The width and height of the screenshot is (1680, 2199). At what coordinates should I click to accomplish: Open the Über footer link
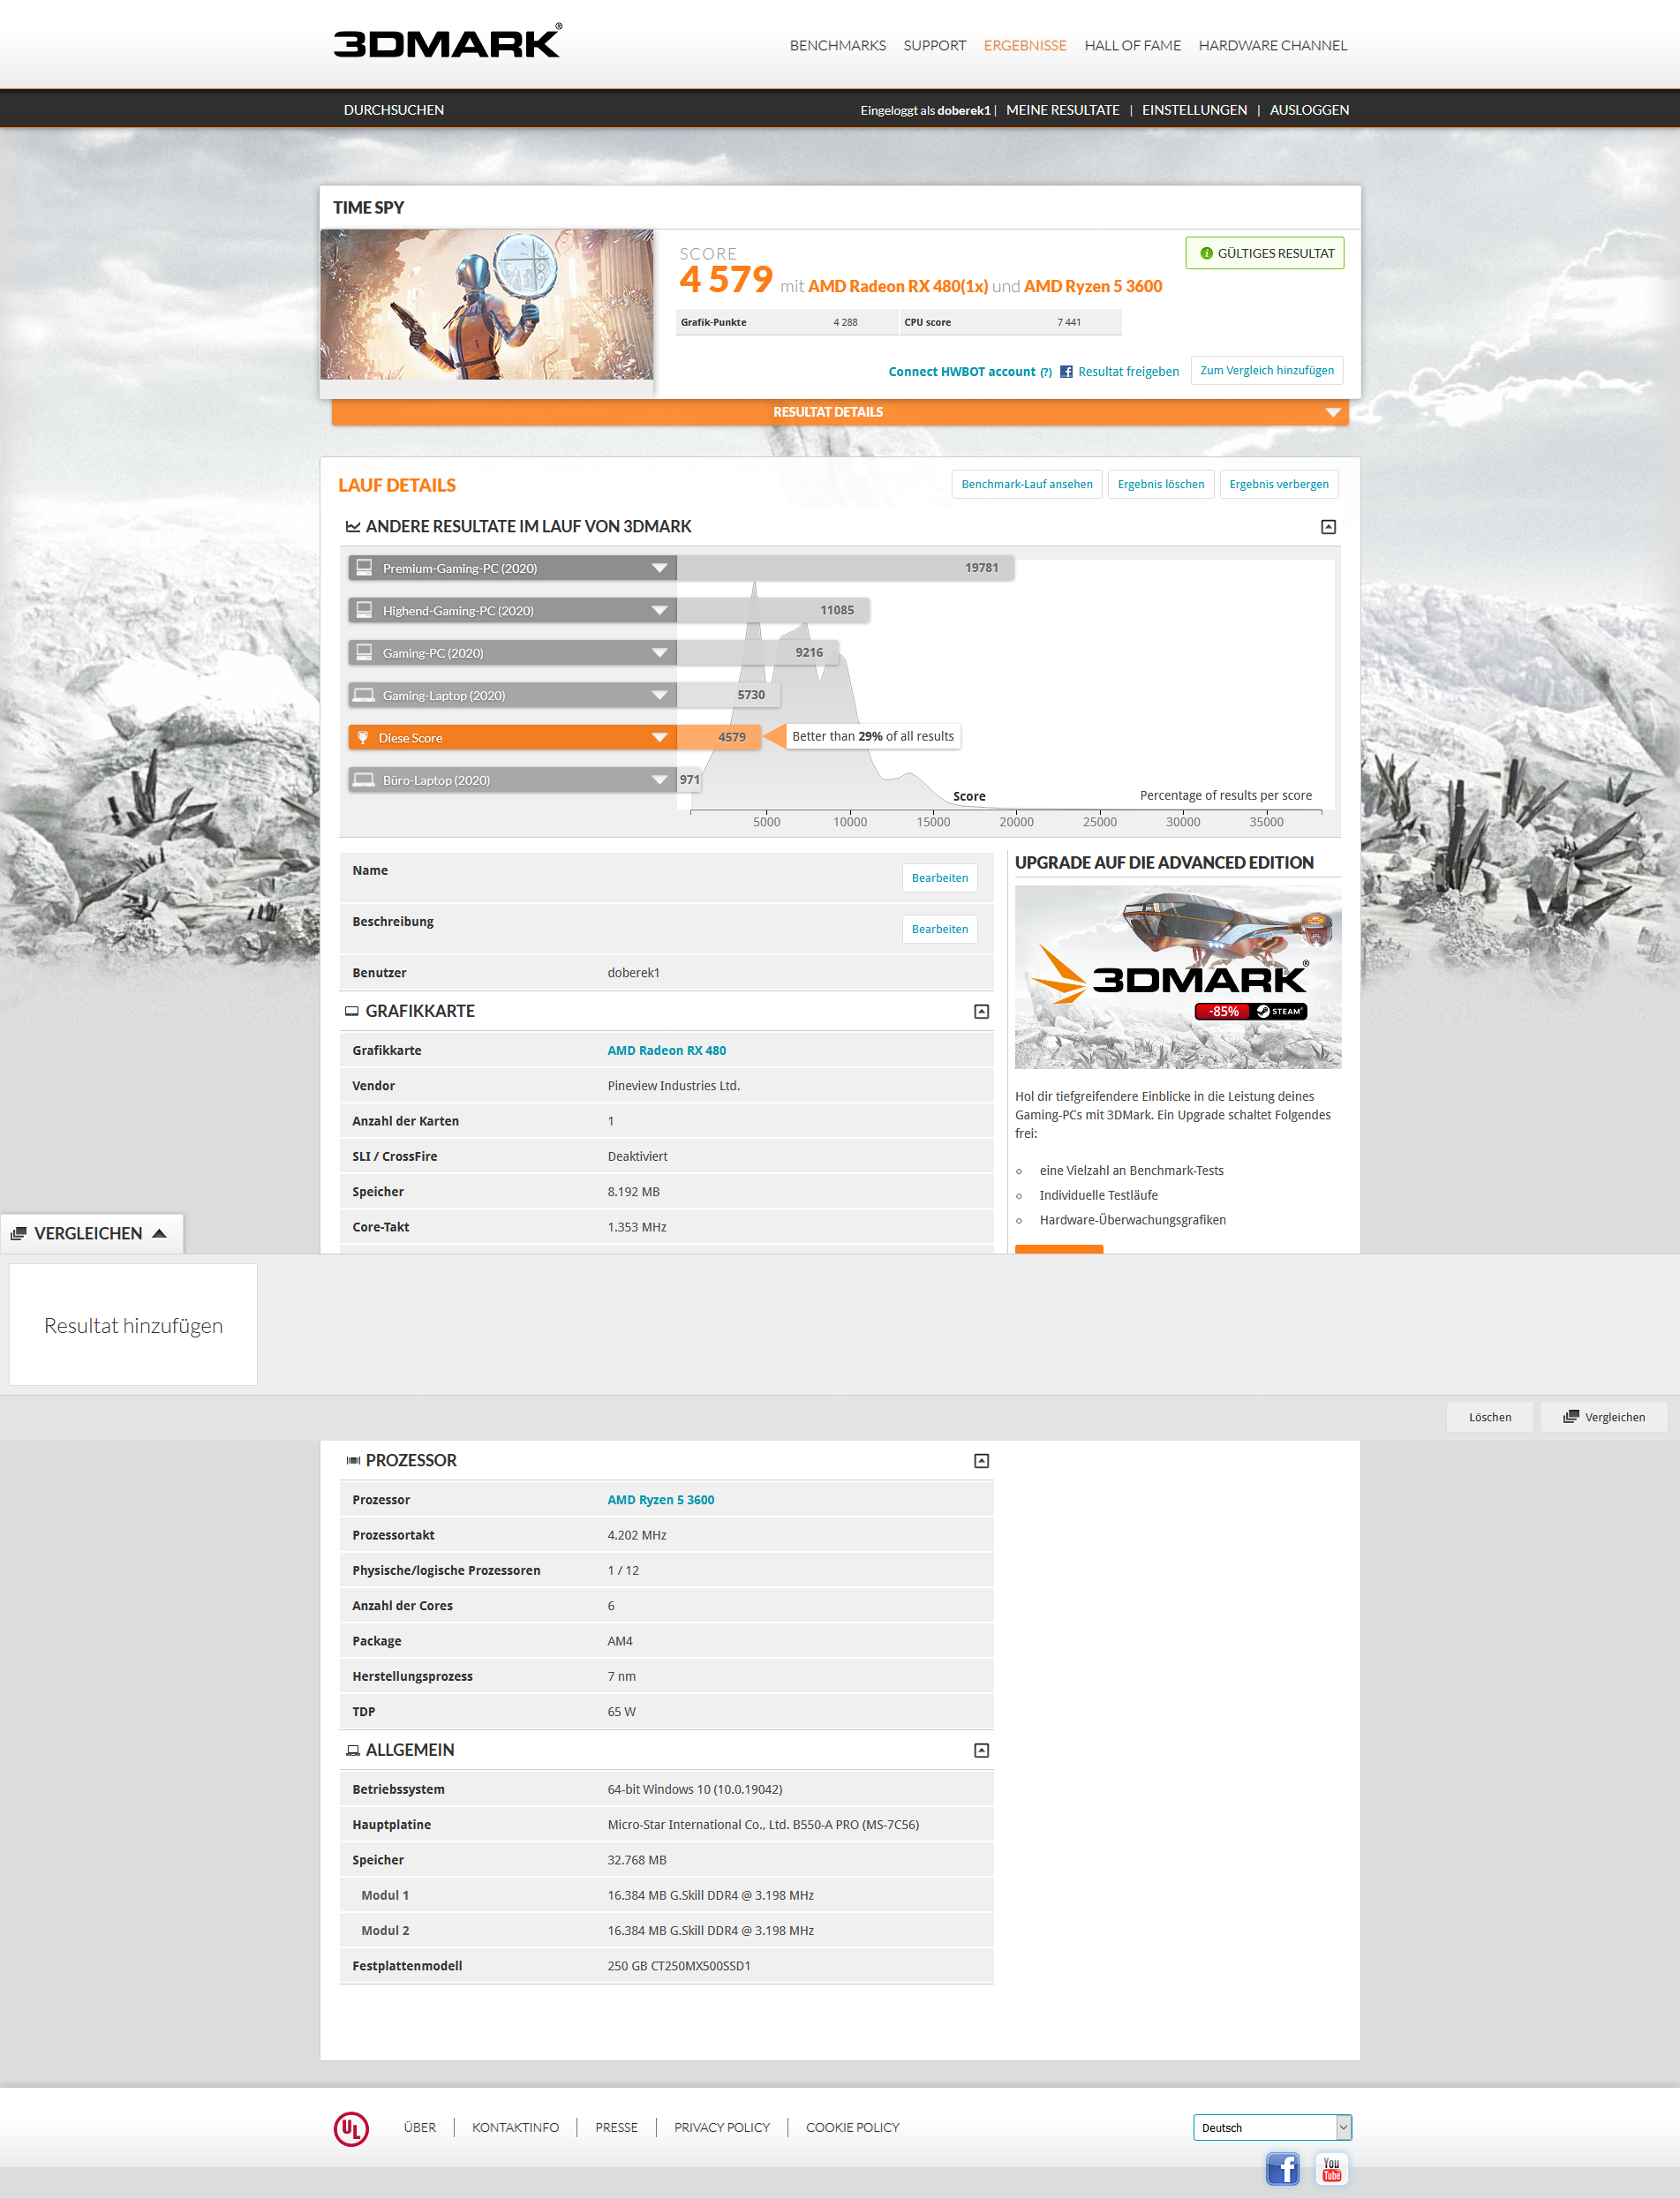(x=420, y=2127)
